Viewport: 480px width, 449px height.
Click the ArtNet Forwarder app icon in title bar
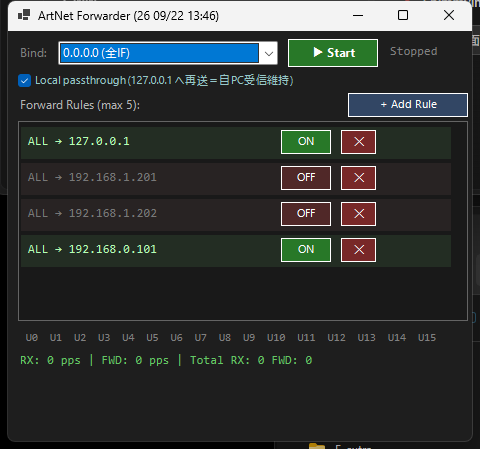(24, 15)
